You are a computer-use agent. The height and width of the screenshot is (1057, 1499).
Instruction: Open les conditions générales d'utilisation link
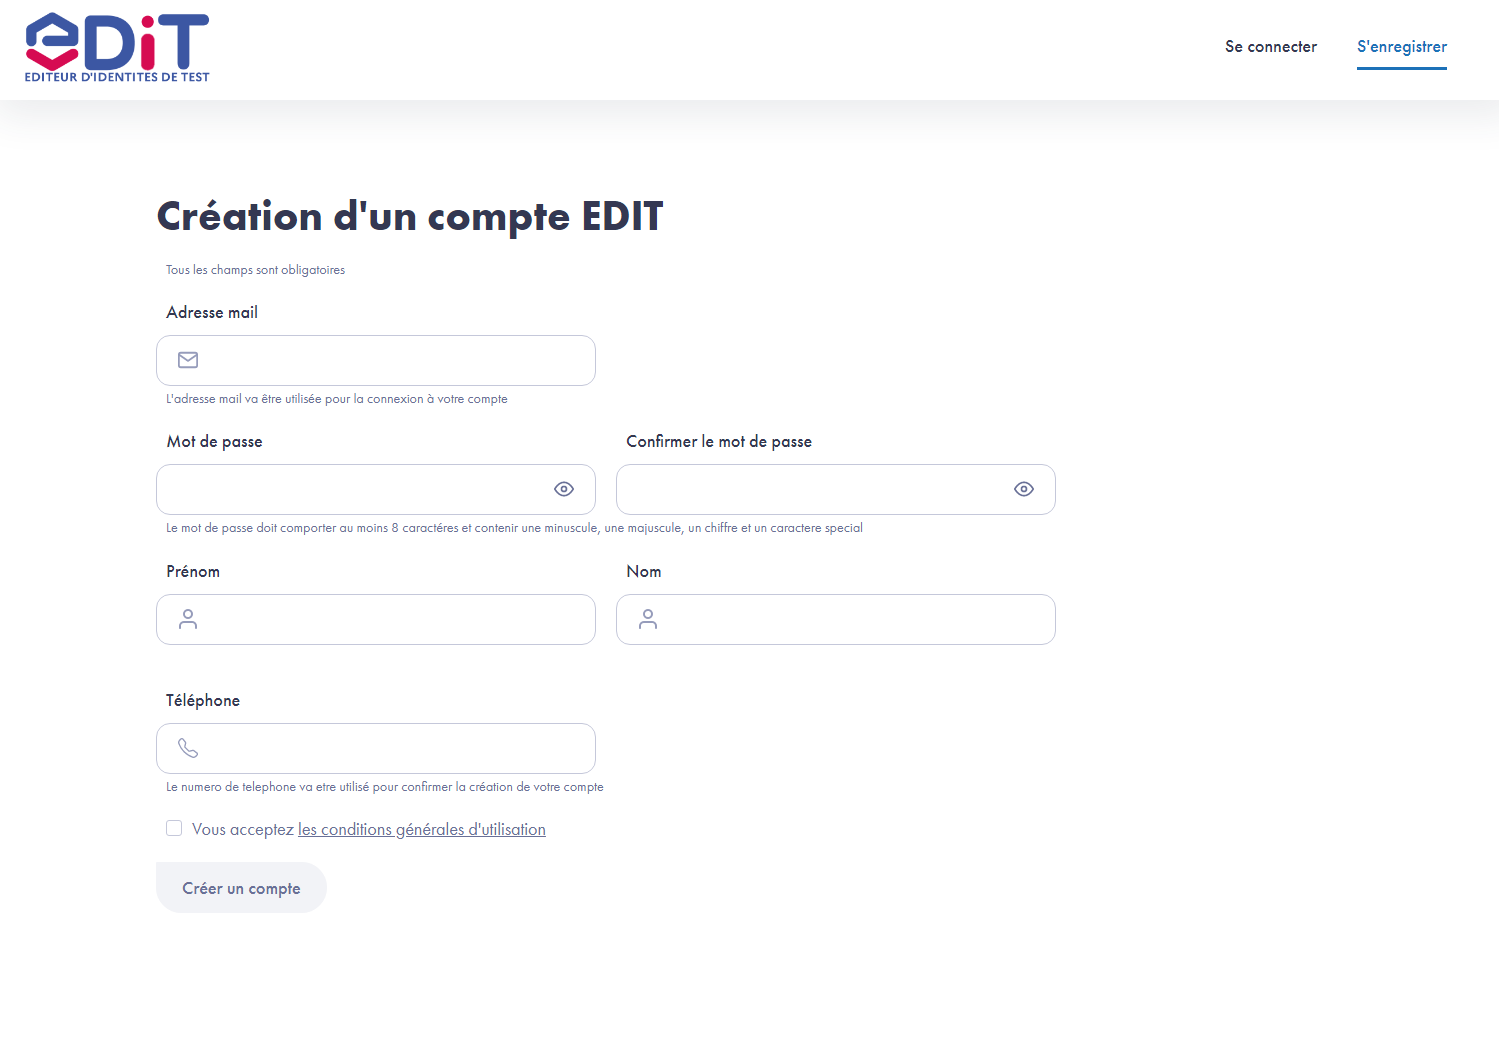[x=421, y=829]
